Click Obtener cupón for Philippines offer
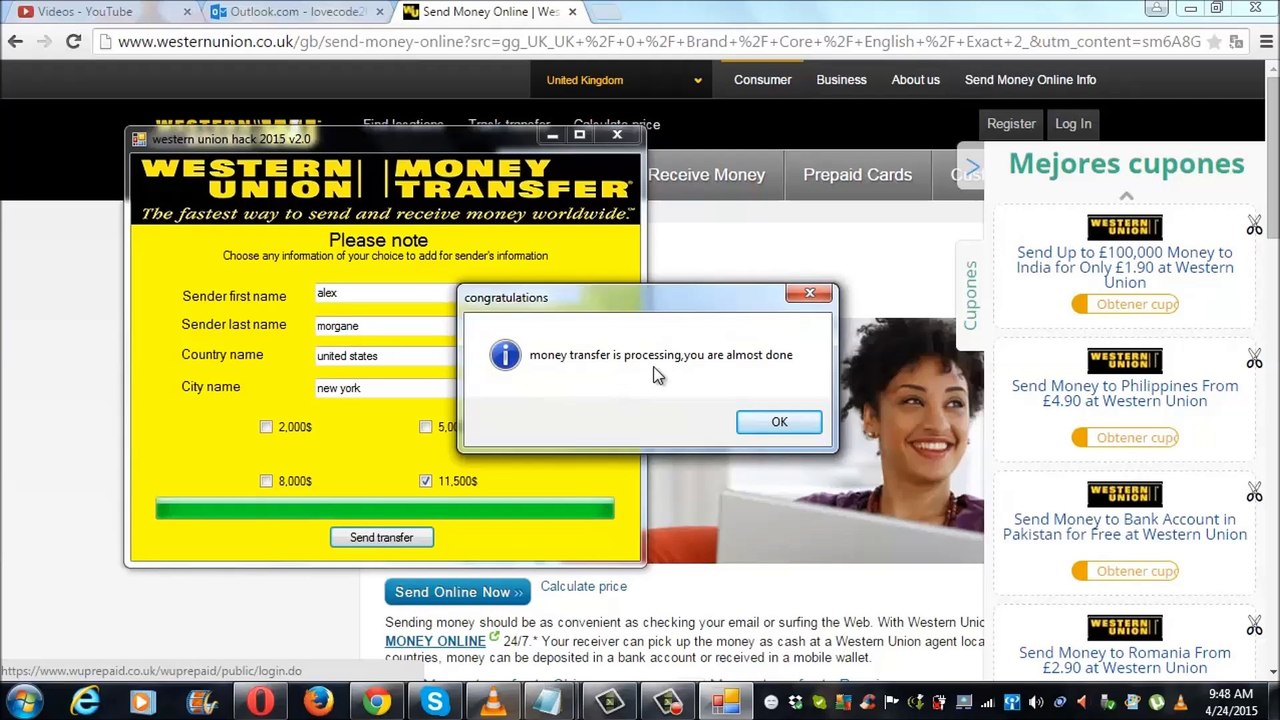This screenshot has height=720, width=1280. tap(1125, 437)
